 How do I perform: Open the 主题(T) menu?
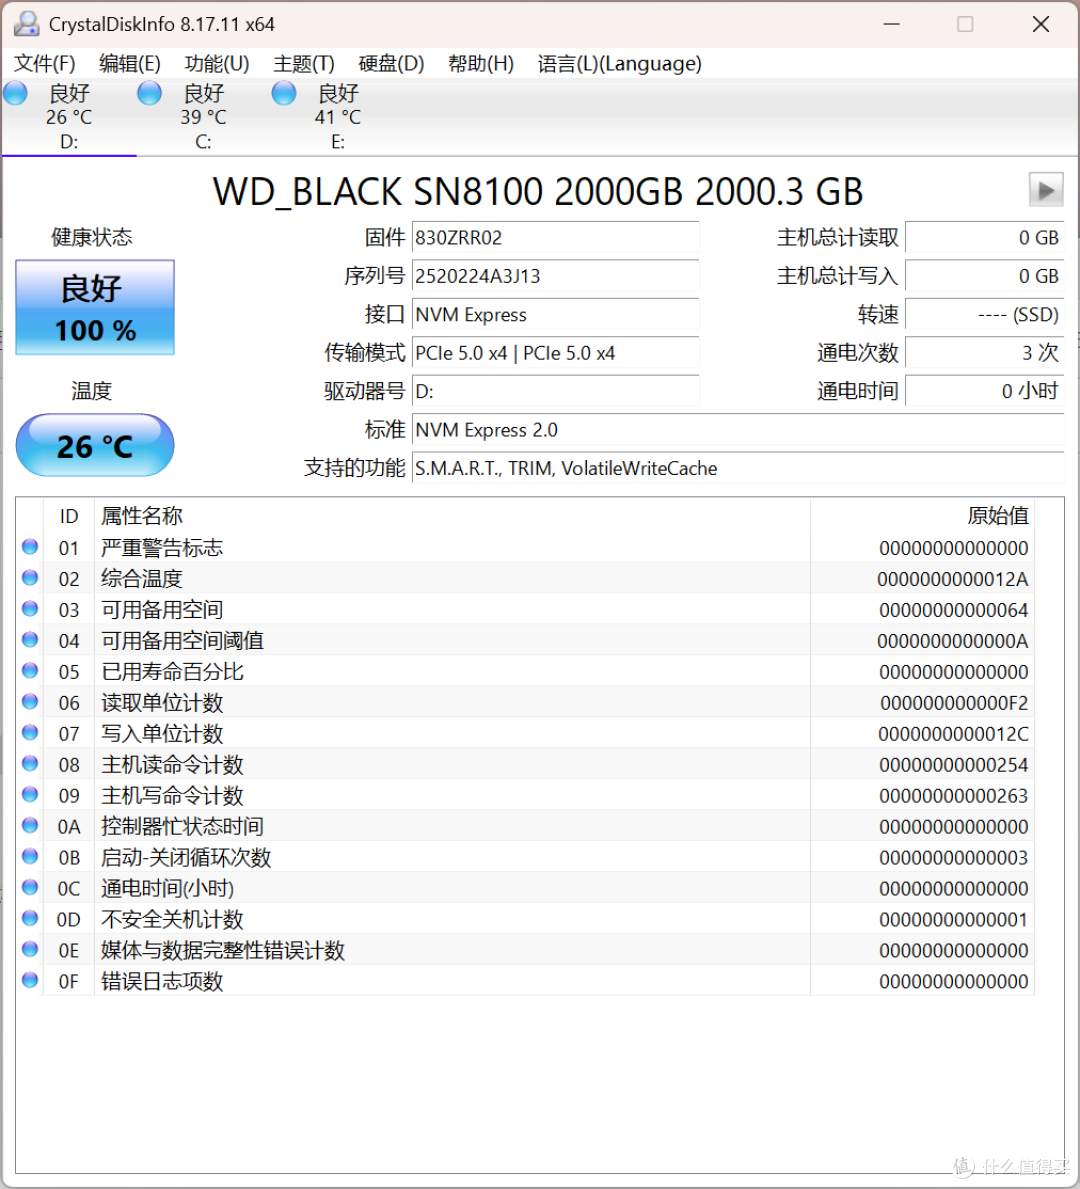[303, 64]
